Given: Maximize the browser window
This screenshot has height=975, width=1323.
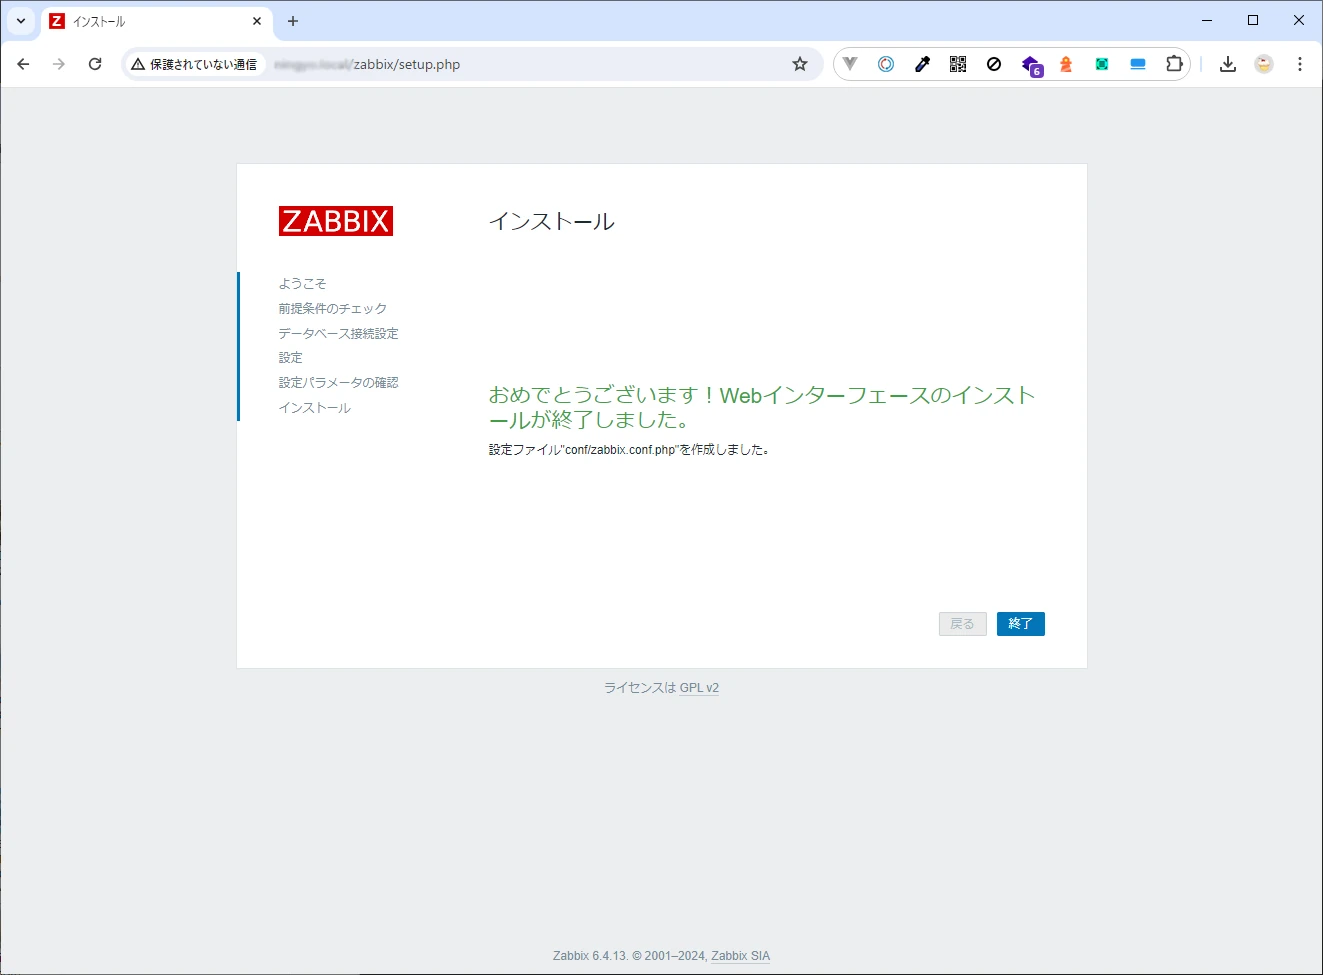Looking at the screenshot, I should [x=1253, y=20].
